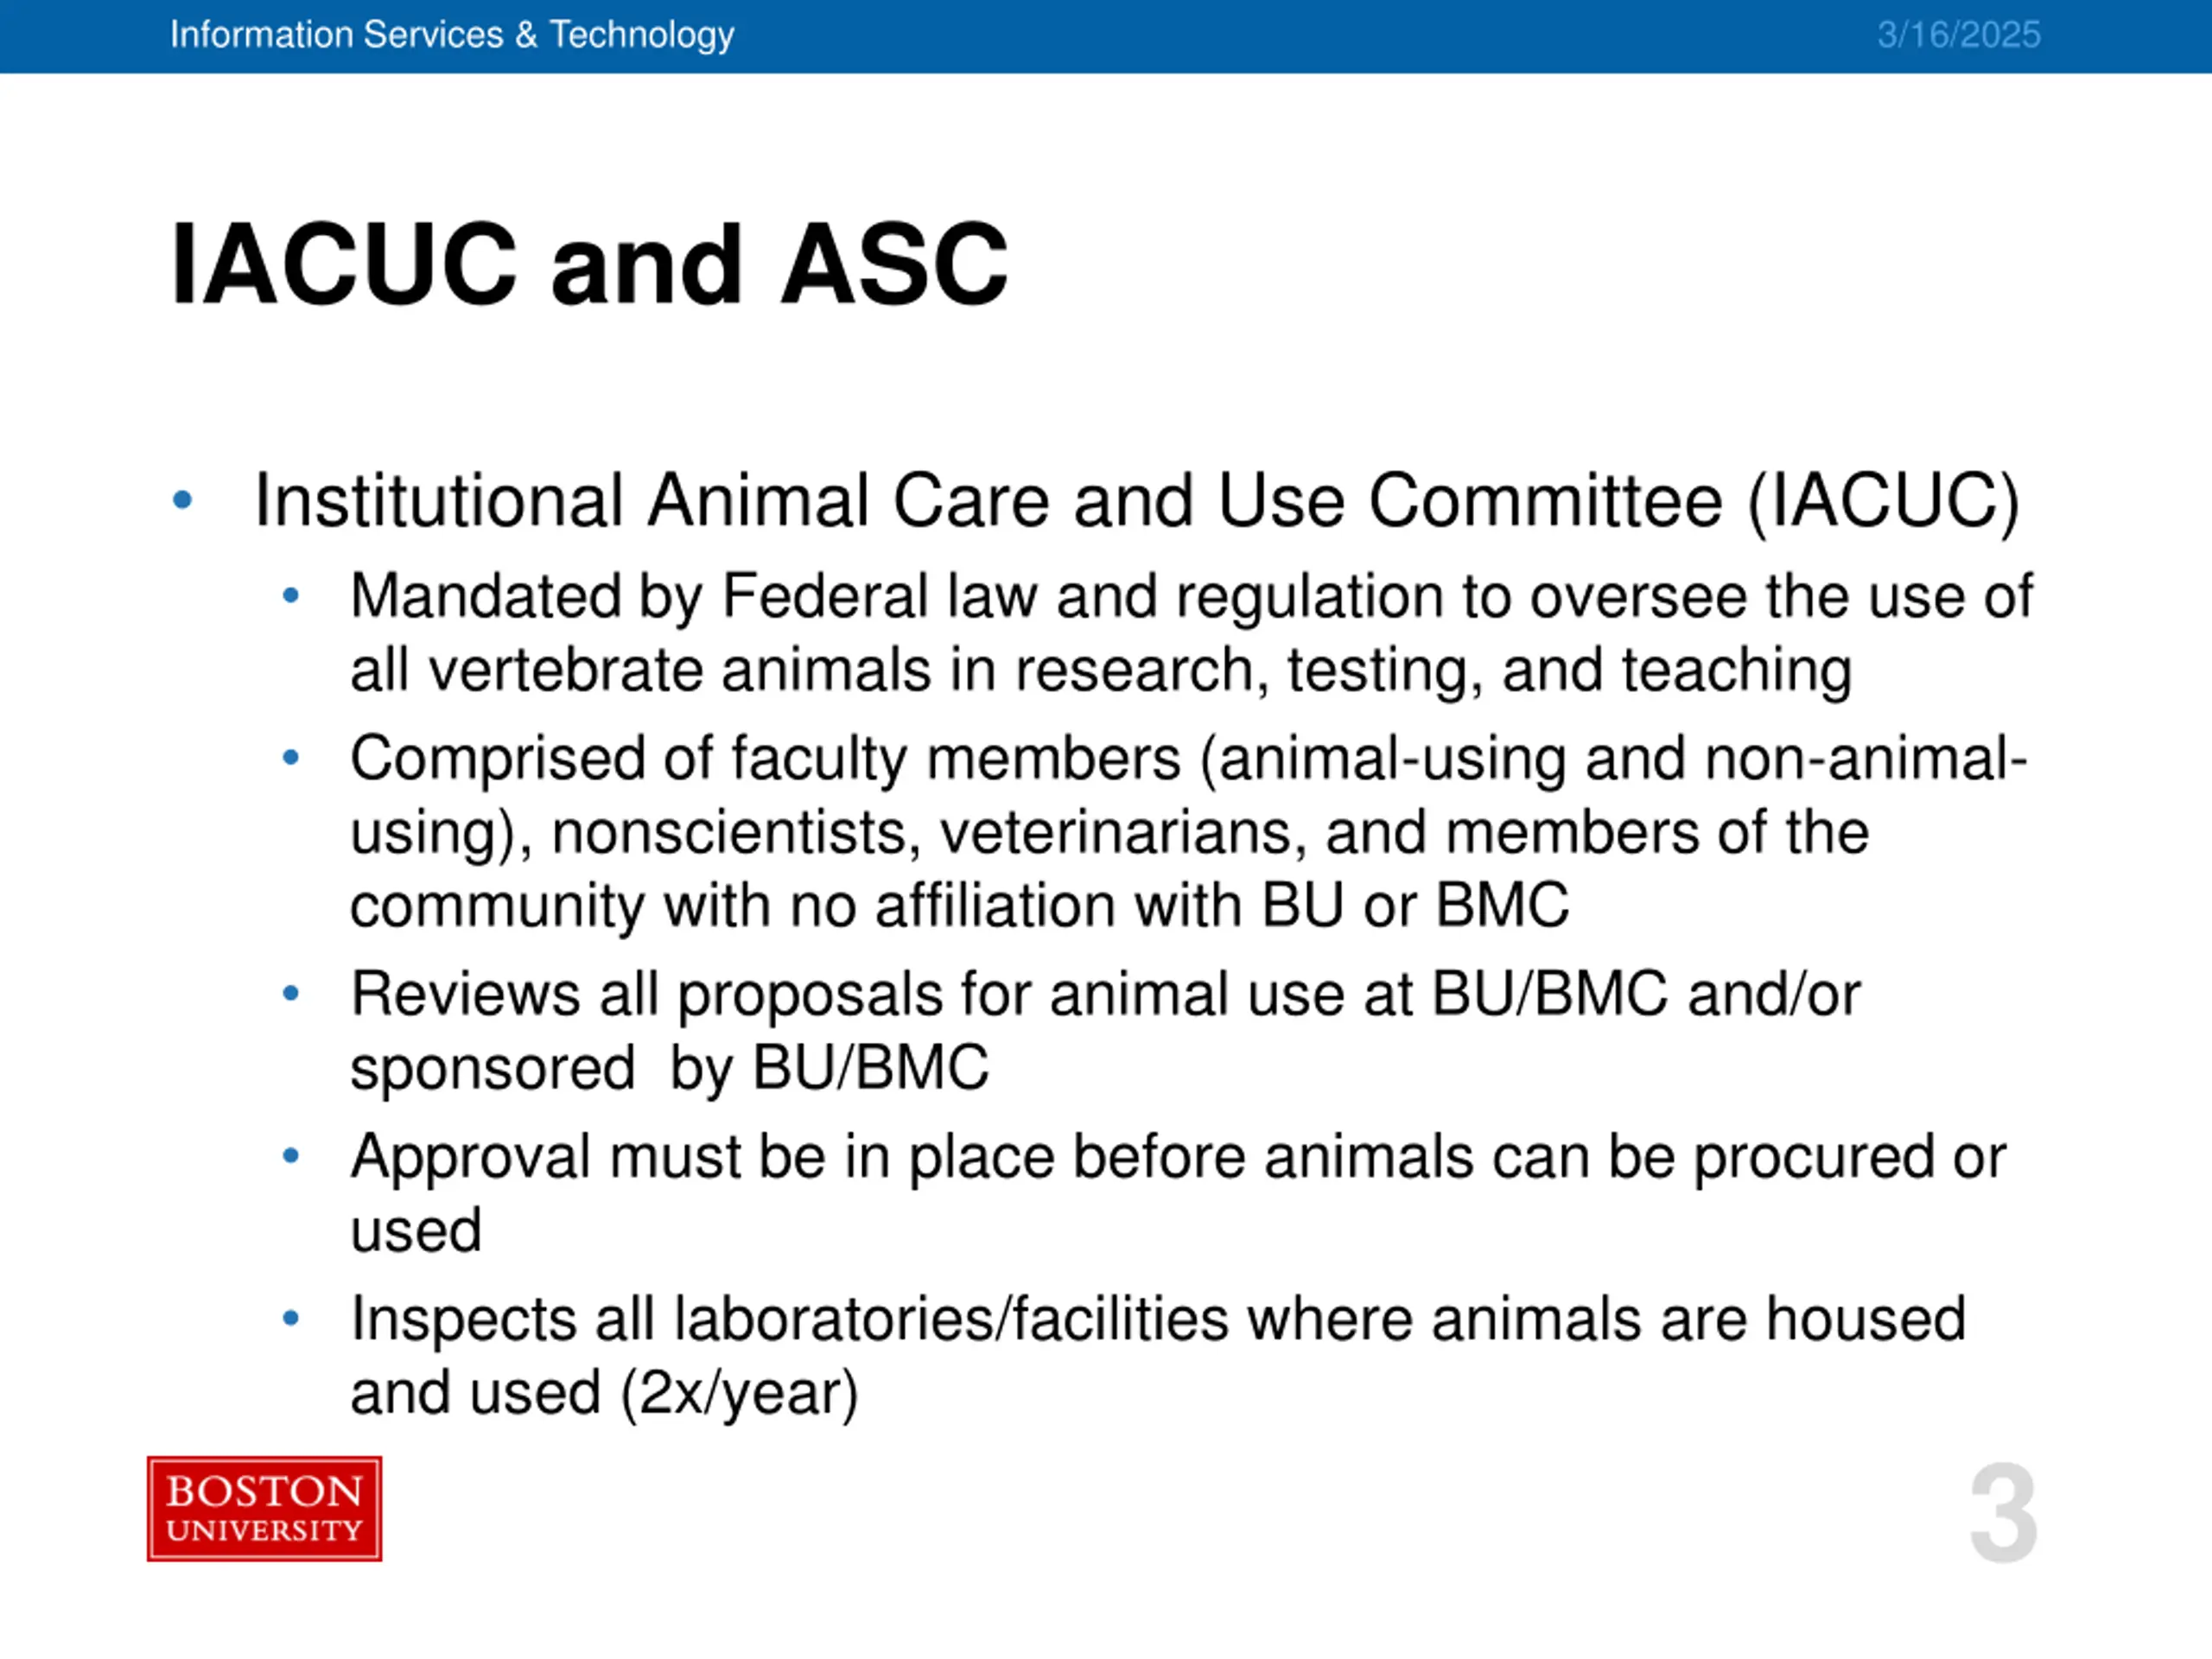Select the Institutional Animal Care and Use Committee line

click(x=1137, y=502)
